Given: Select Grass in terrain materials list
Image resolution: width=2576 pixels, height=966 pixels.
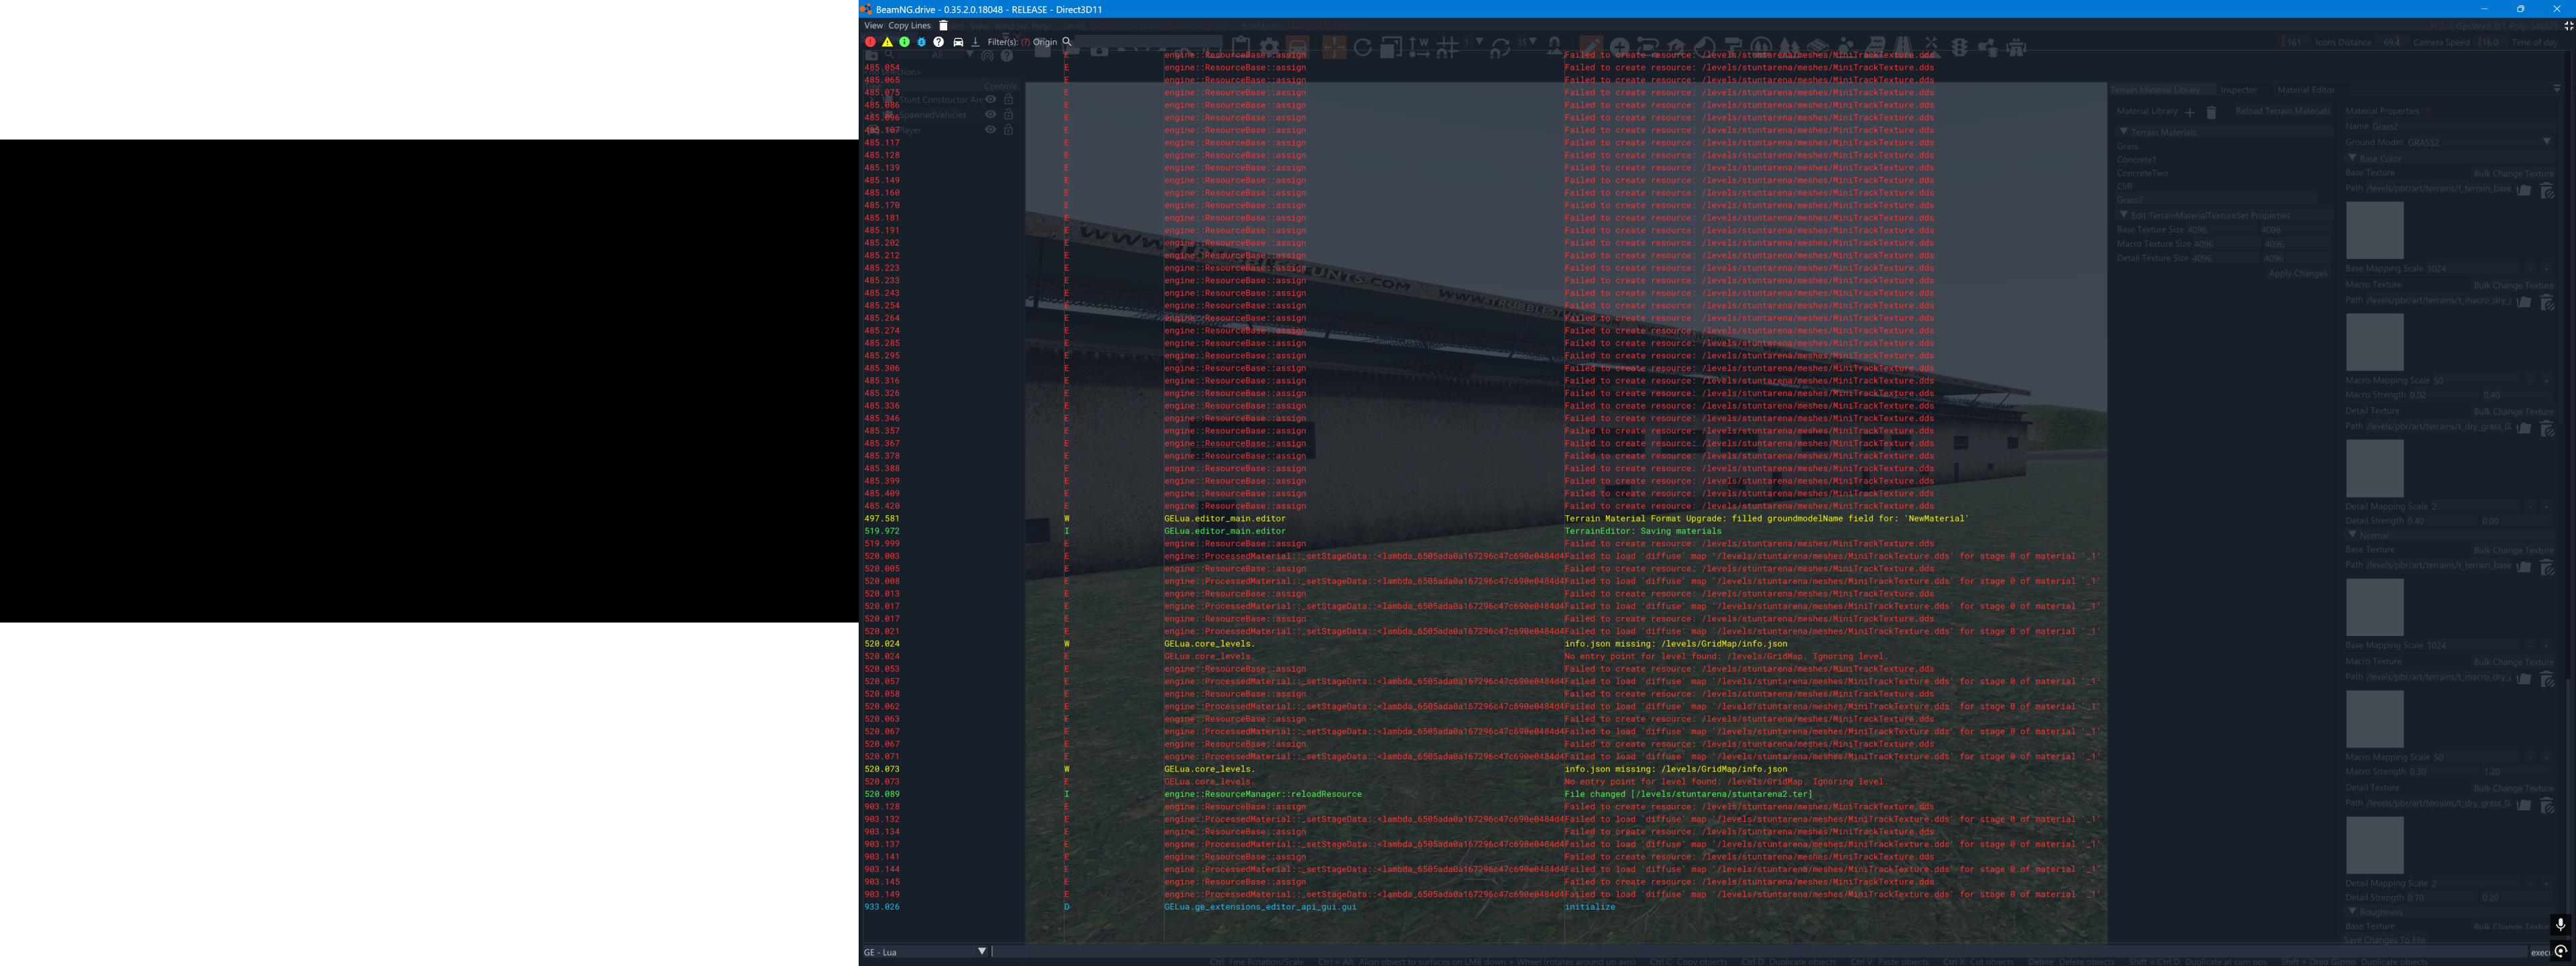Looking at the screenshot, I should (2127, 146).
